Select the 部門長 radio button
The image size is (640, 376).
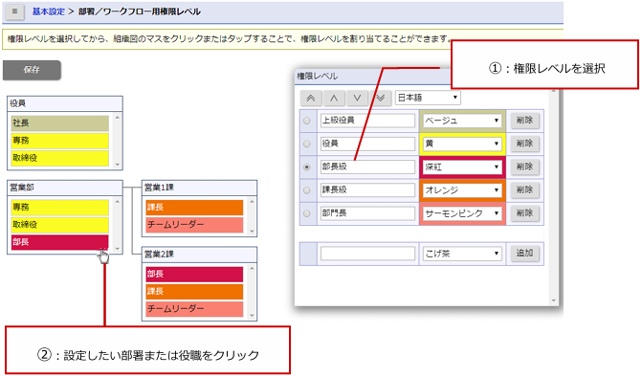[307, 214]
